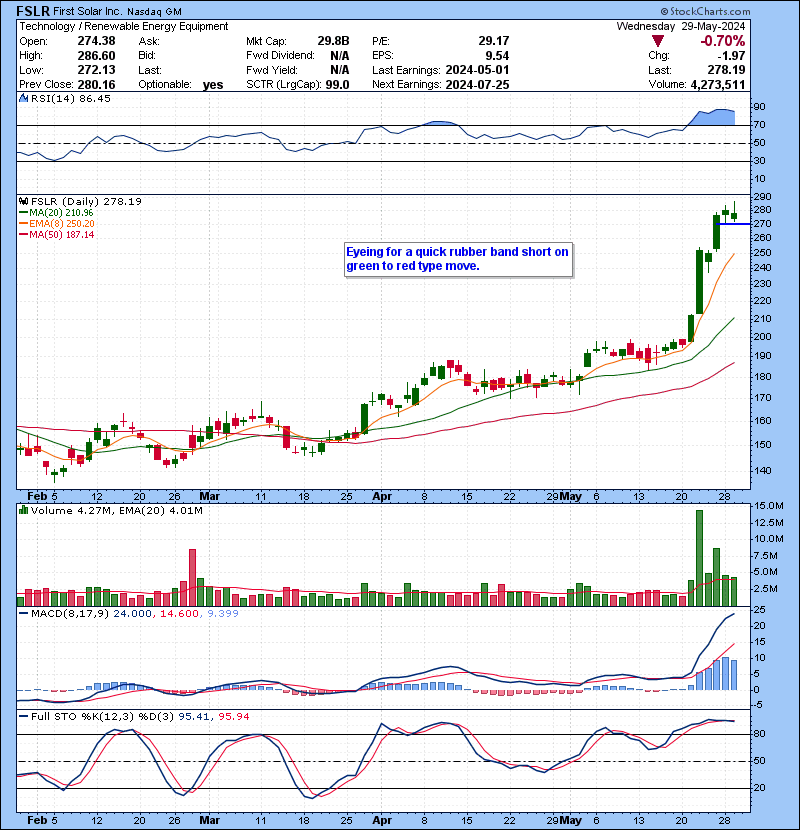The height and width of the screenshot is (830, 800).
Task: Click the Volume value 4,273,511
Action: pos(718,85)
